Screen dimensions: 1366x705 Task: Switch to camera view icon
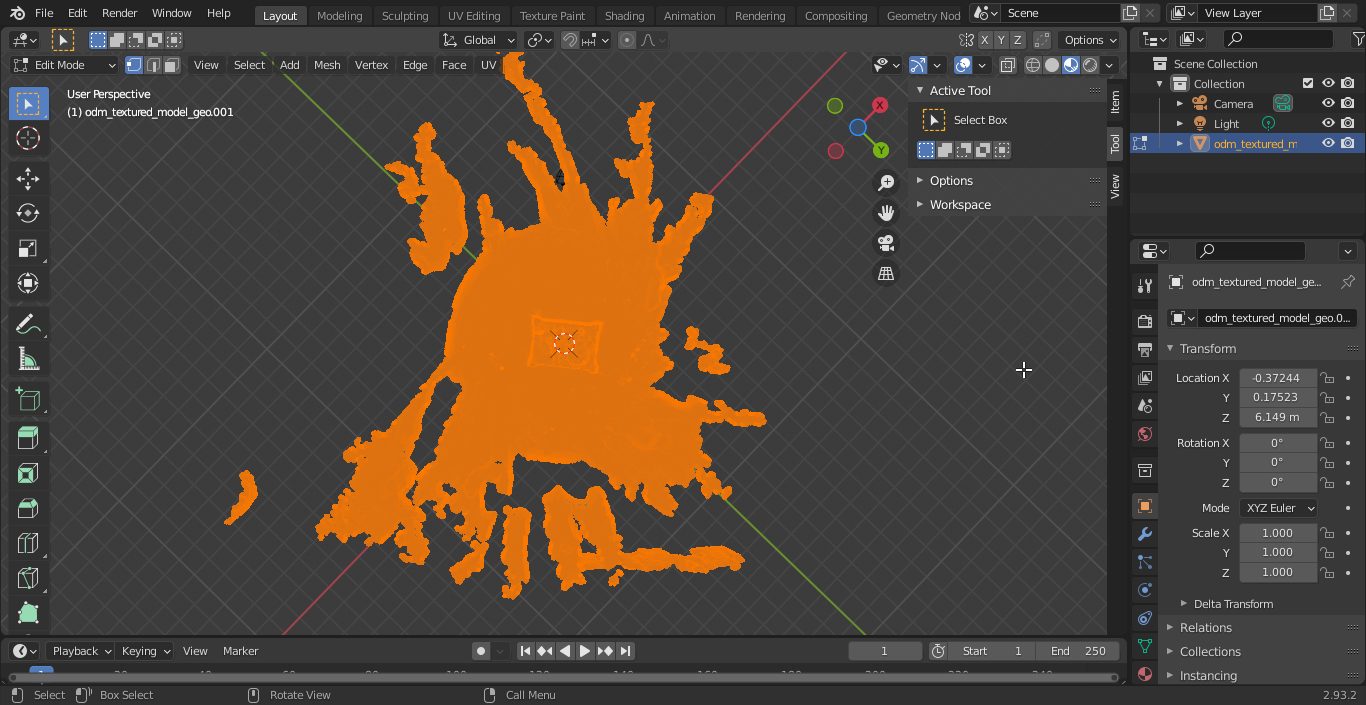[x=886, y=243]
